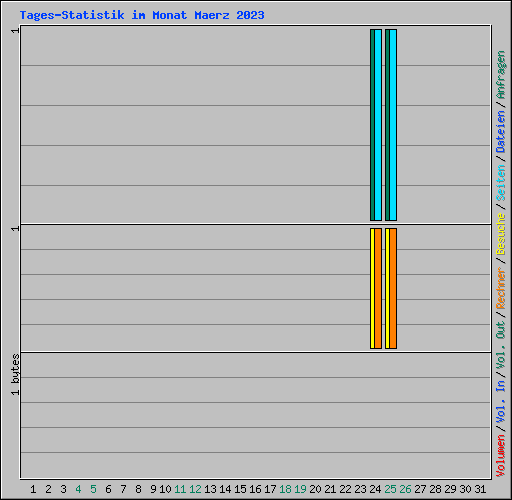
Task: Click the 1 bytes axis label
Action: (15, 375)
